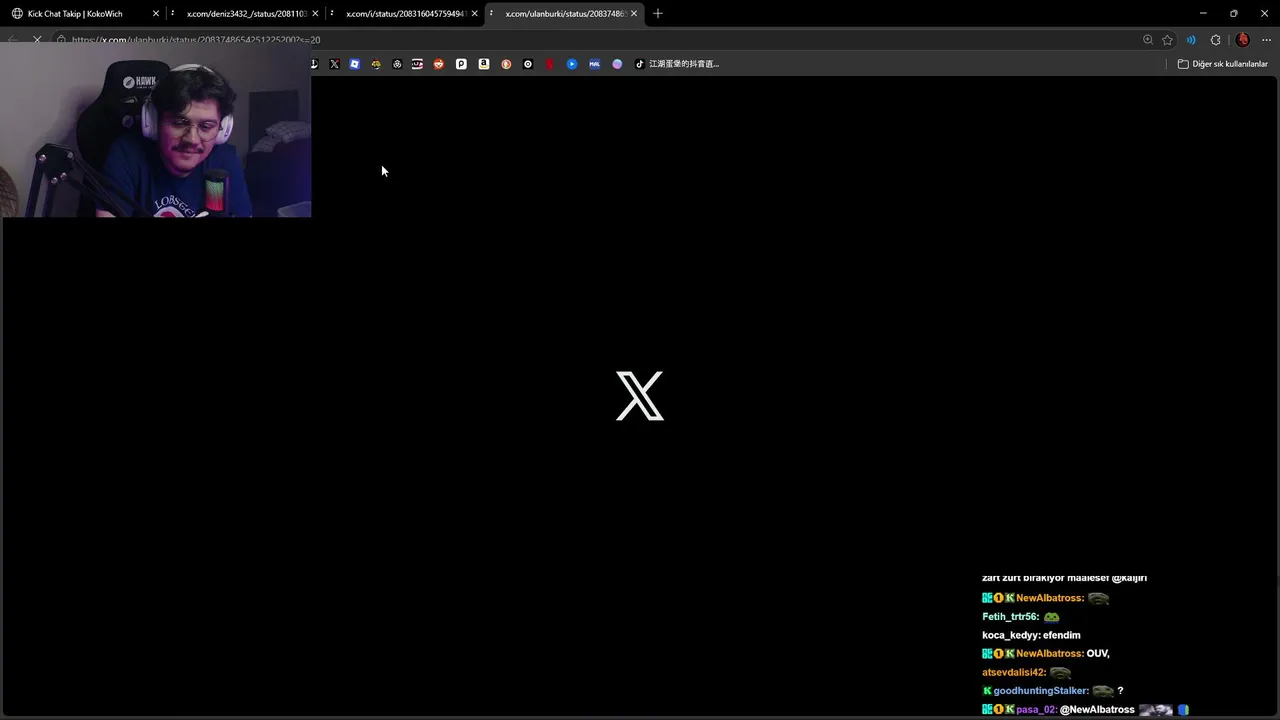Select the x.com/ulanburki status tab
Image resolution: width=1280 pixels, height=720 pixels.
pyautogui.click(x=565, y=14)
